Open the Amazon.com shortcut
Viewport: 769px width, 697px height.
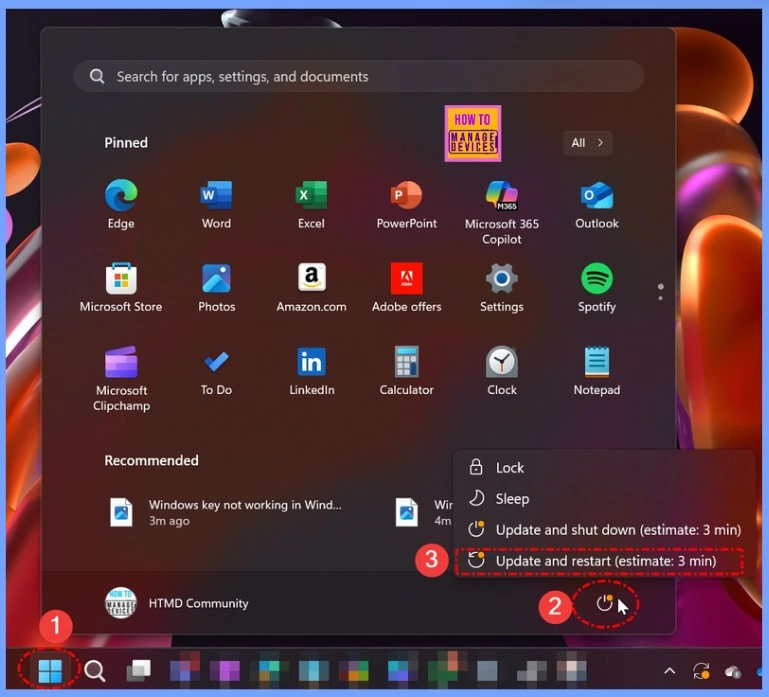point(311,287)
